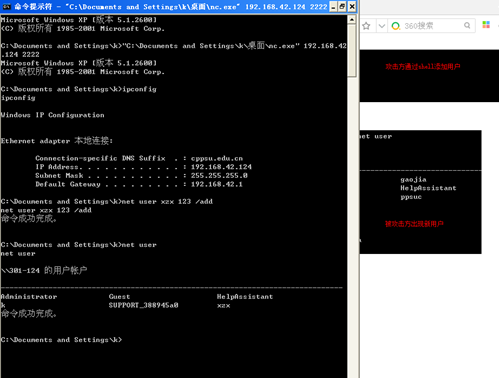499x378 pixels.
Task: Close the command prompt window
Action: tap(352, 7)
